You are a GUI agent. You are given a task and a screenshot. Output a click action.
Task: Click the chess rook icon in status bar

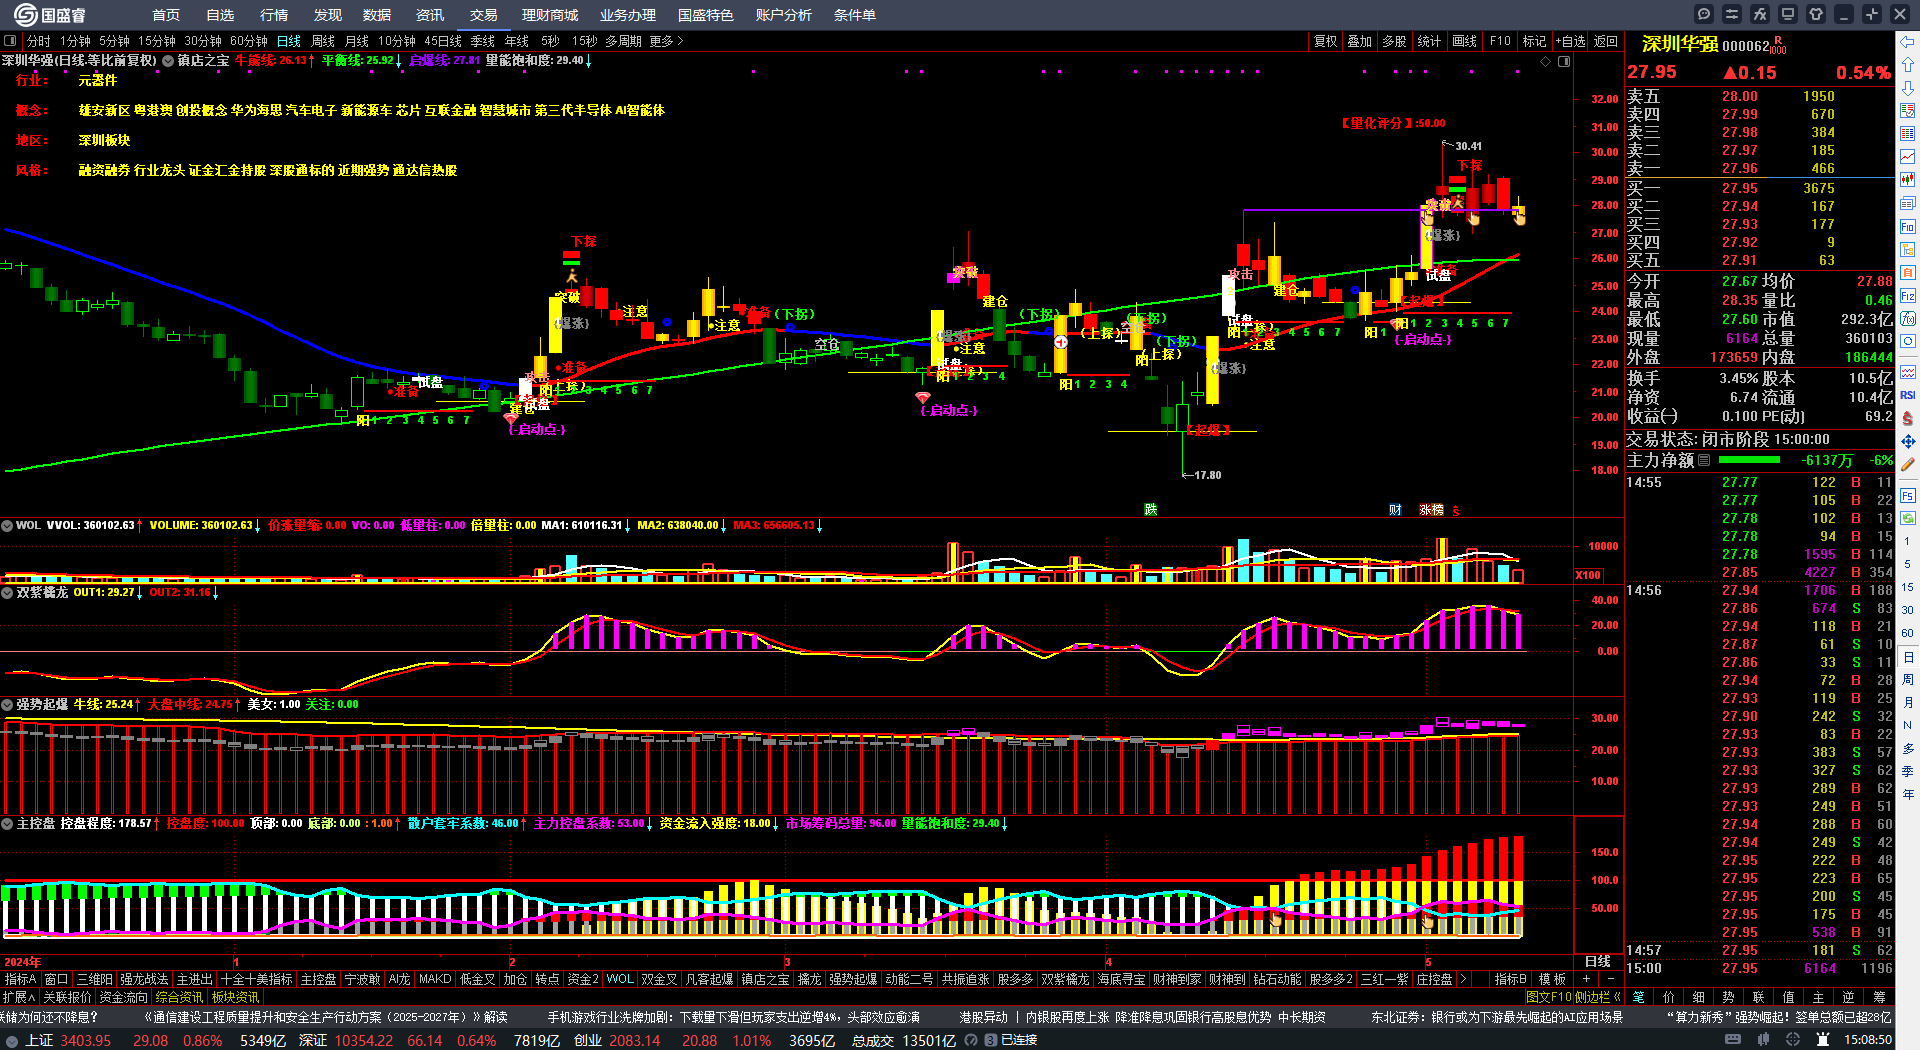point(1824,1040)
